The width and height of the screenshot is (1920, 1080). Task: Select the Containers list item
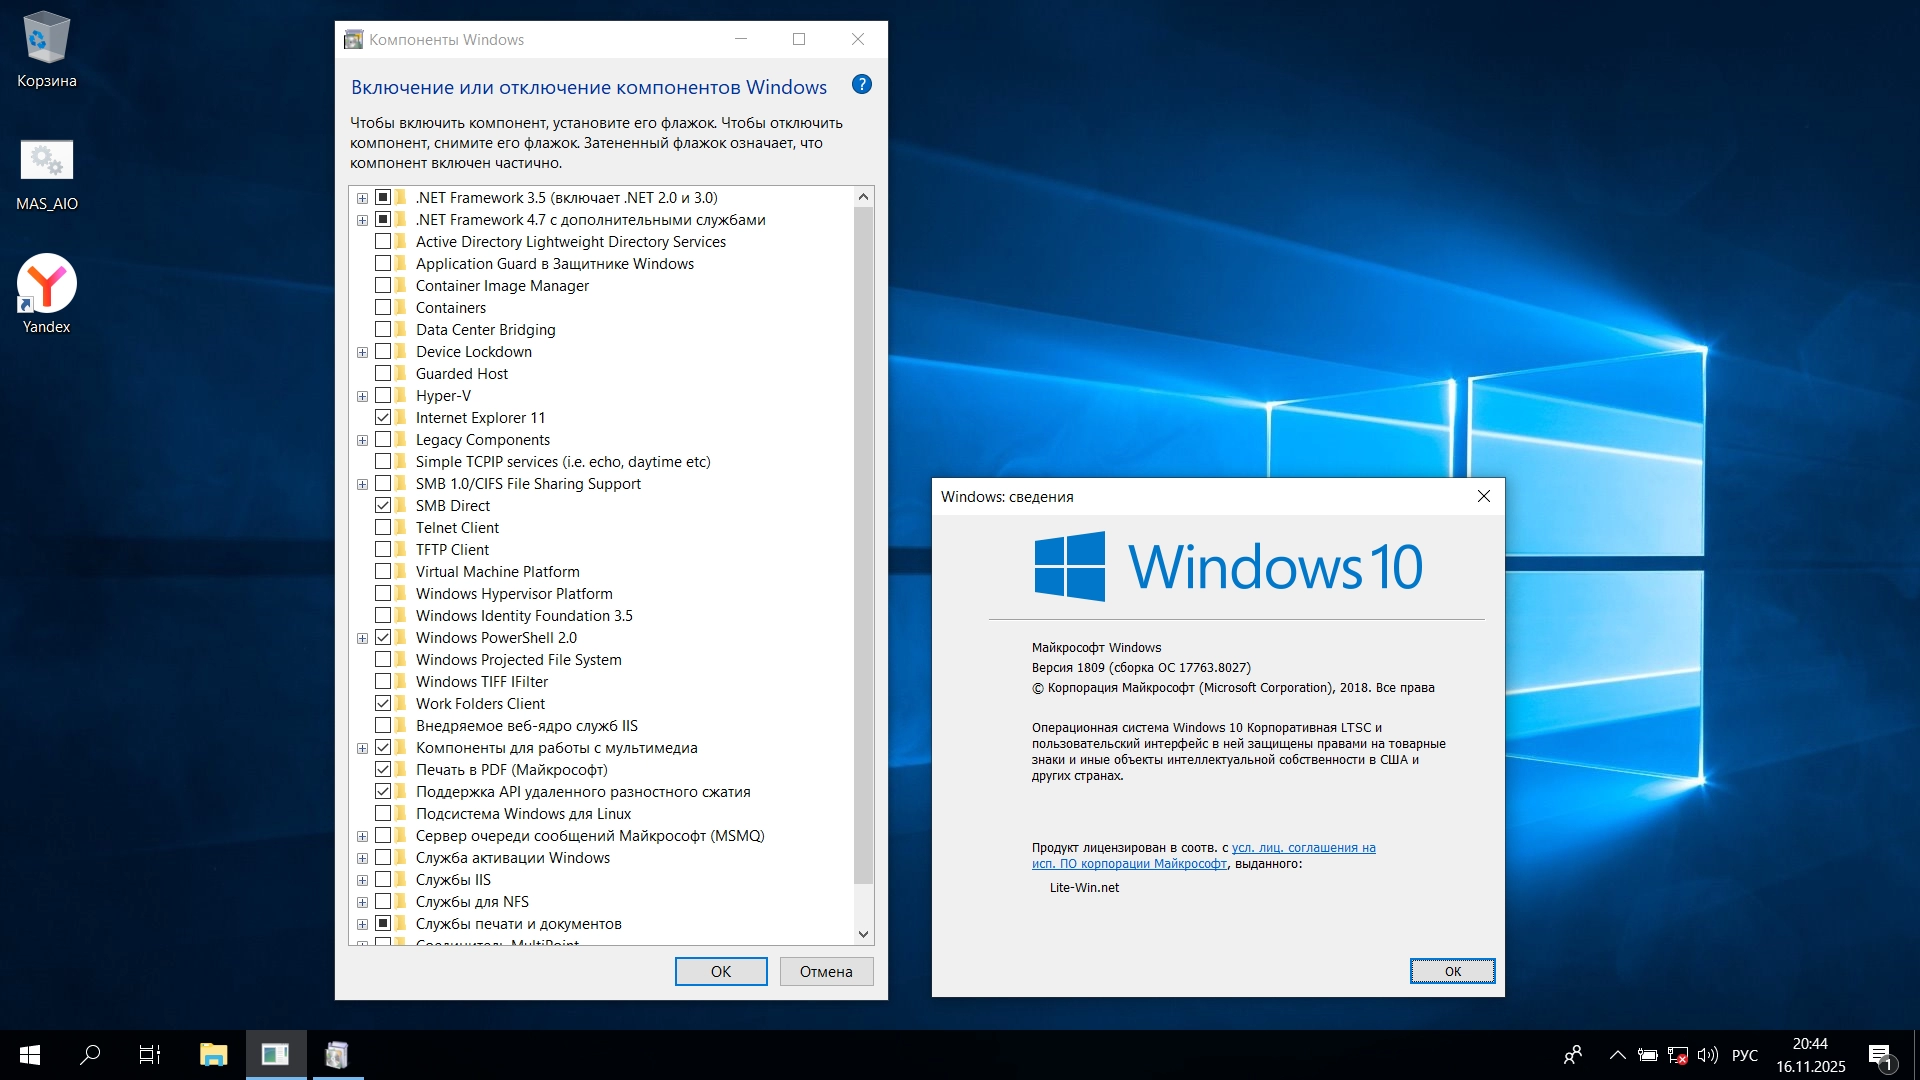pyautogui.click(x=450, y=307)
